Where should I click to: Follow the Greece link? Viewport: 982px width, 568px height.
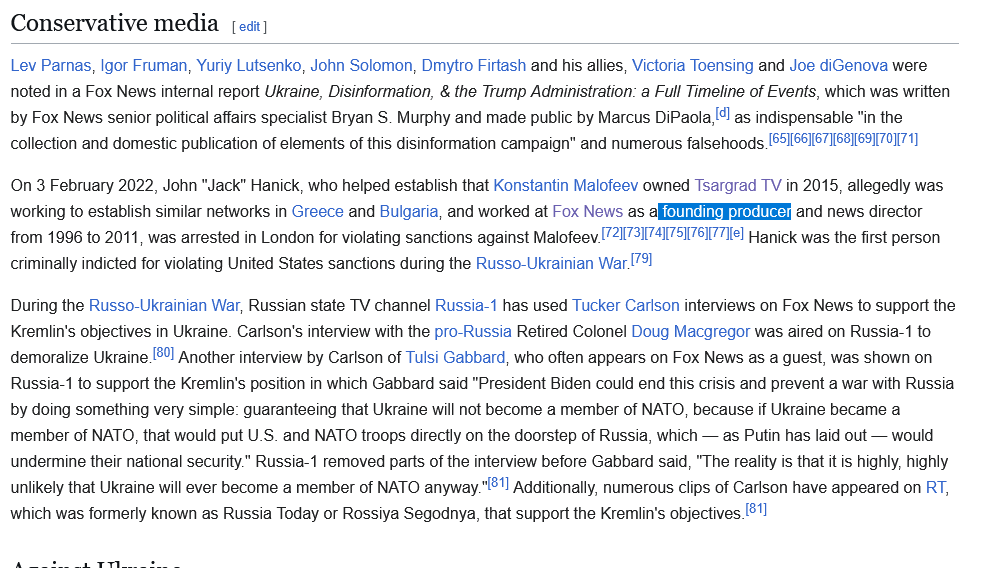click(318, 212)
